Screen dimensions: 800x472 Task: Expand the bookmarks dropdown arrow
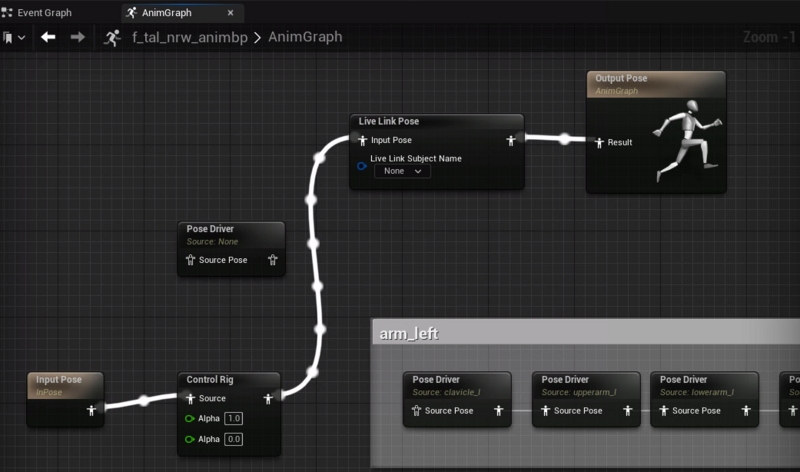tap(21, 37)
